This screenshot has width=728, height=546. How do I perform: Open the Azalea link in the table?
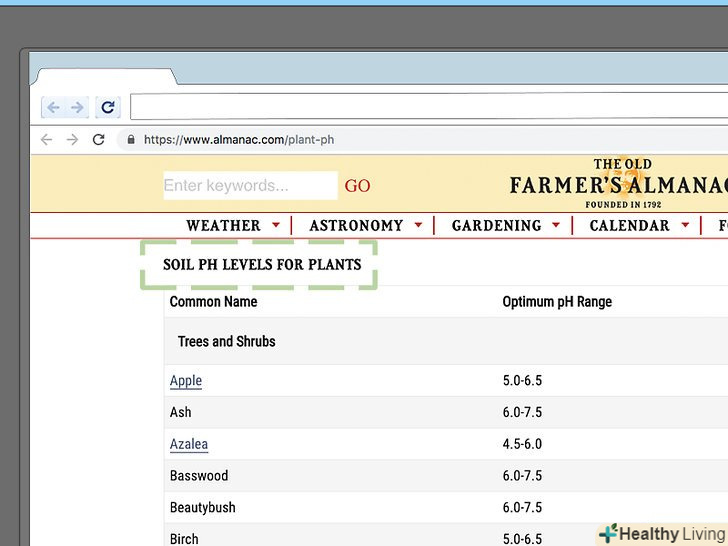[189, 444]
